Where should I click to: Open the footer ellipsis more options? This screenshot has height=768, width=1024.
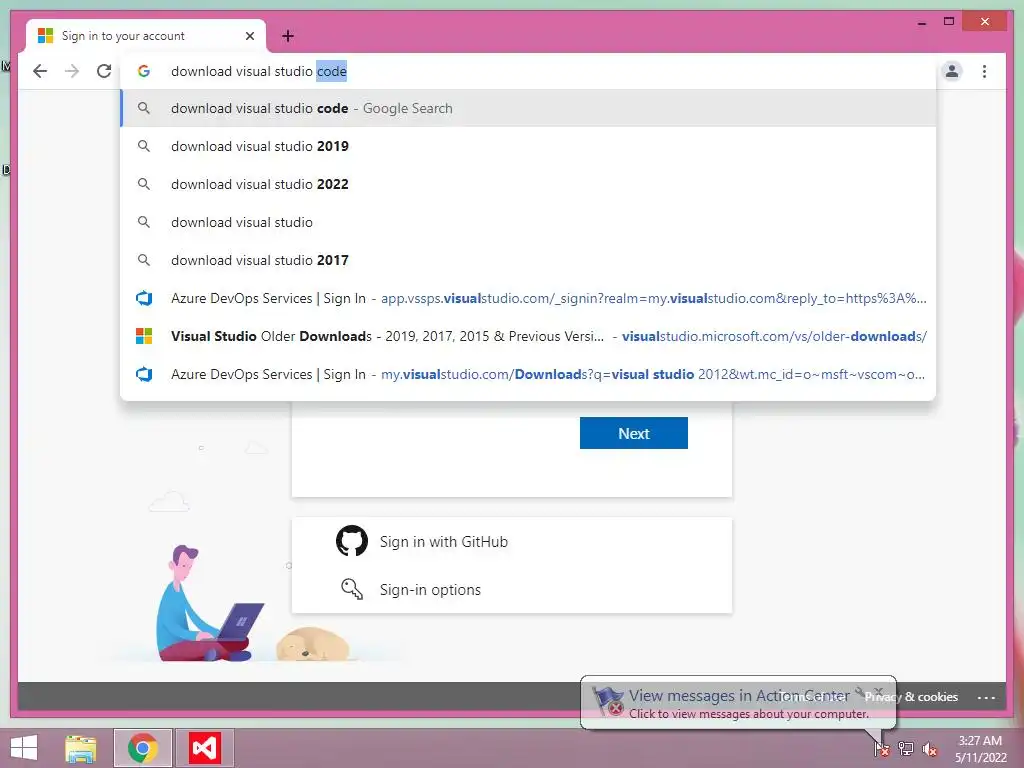pos(986,697)
